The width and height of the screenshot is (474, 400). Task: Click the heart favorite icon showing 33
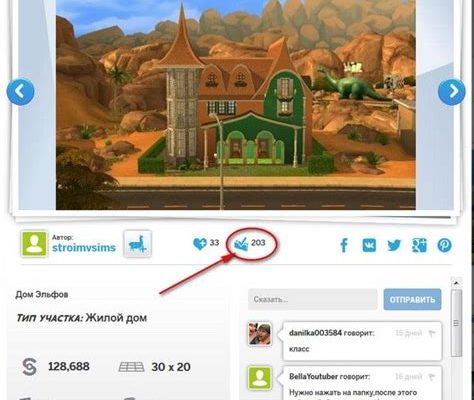[200, 244]
